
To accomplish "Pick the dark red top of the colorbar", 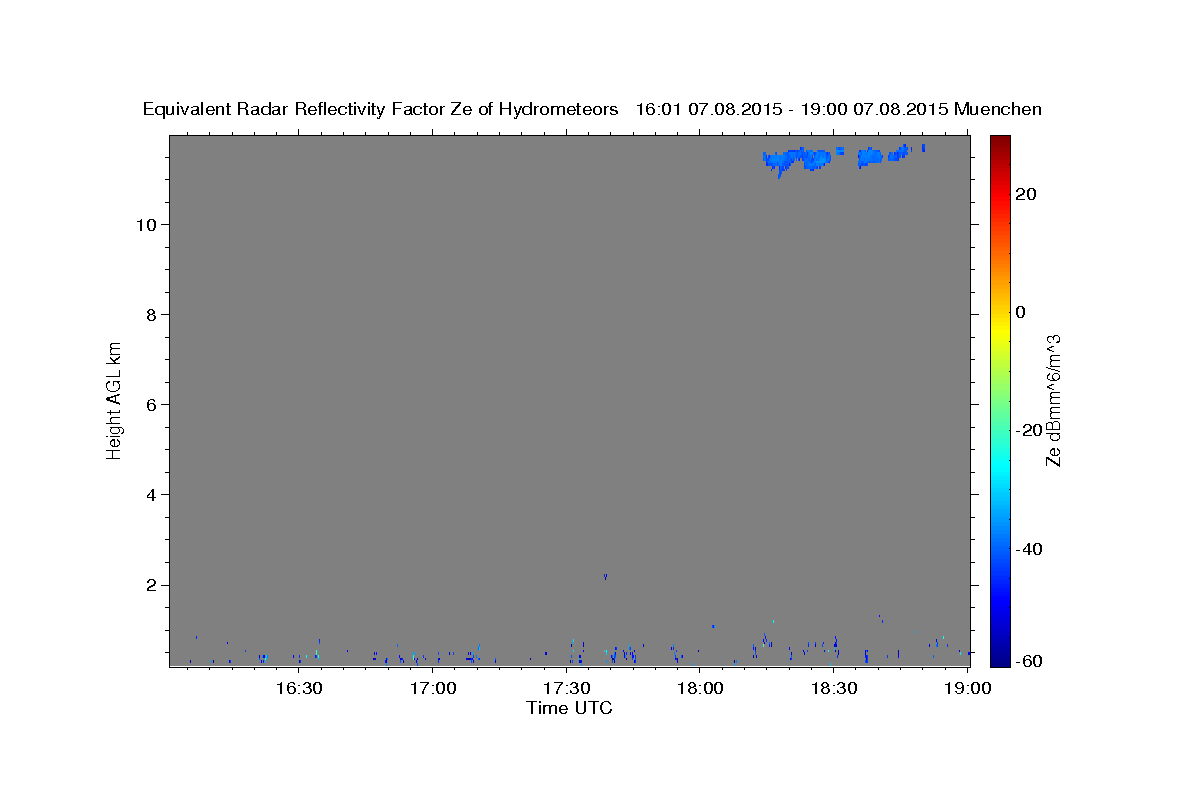I will click(x=1000, y=143).
